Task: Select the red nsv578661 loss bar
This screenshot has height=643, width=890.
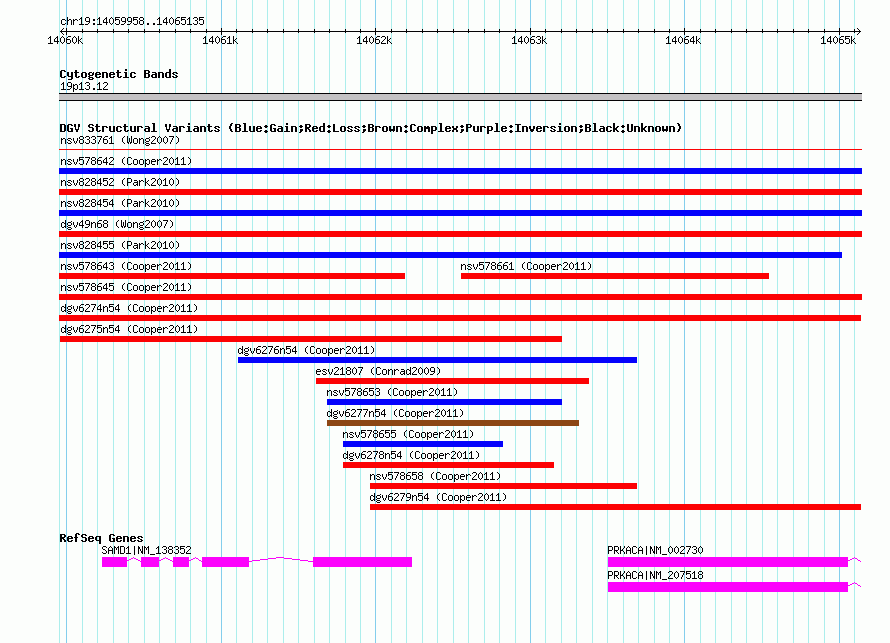Action: (615, 276)
